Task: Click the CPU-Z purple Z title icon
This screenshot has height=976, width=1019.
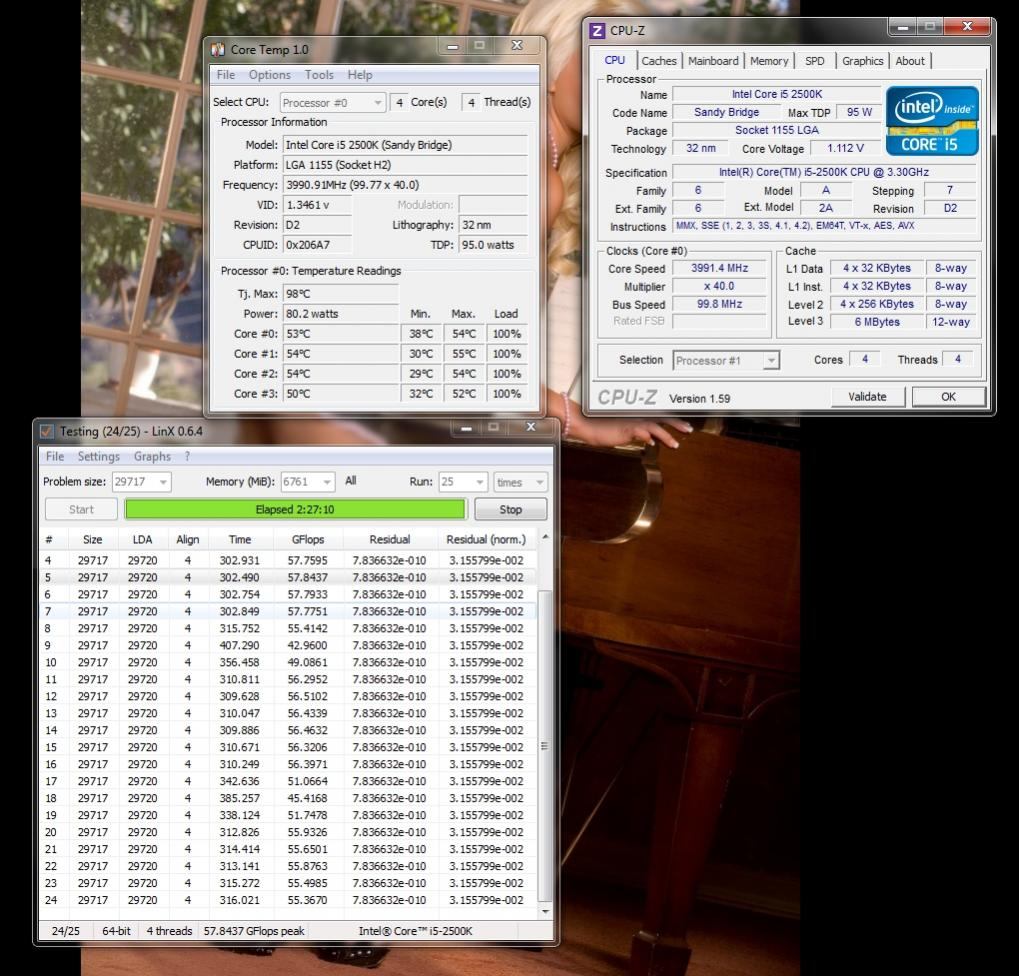Action: (597, 31)
